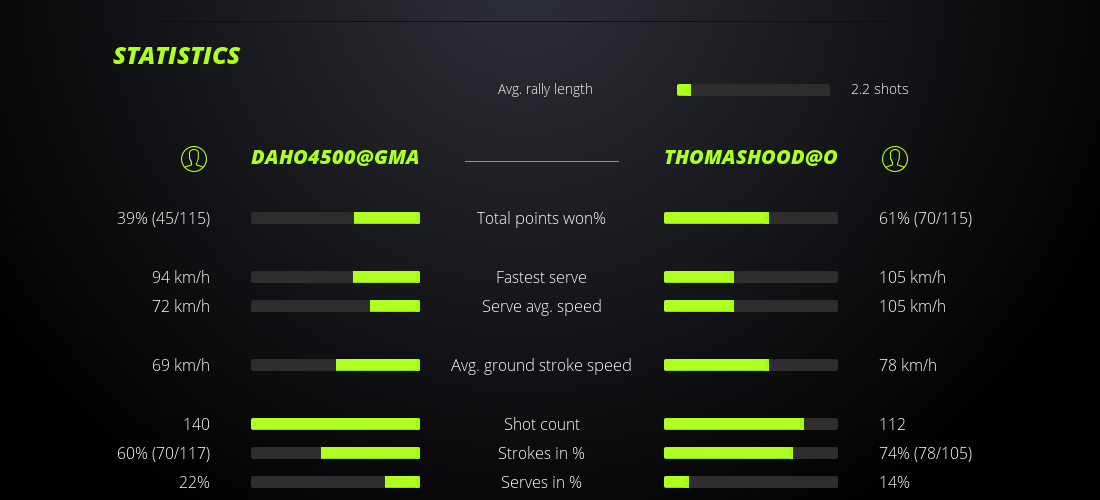The image size is (1100, 500).
Task: Click right Total points won bar
Action: pyautogui.click(x=751, y=218)
